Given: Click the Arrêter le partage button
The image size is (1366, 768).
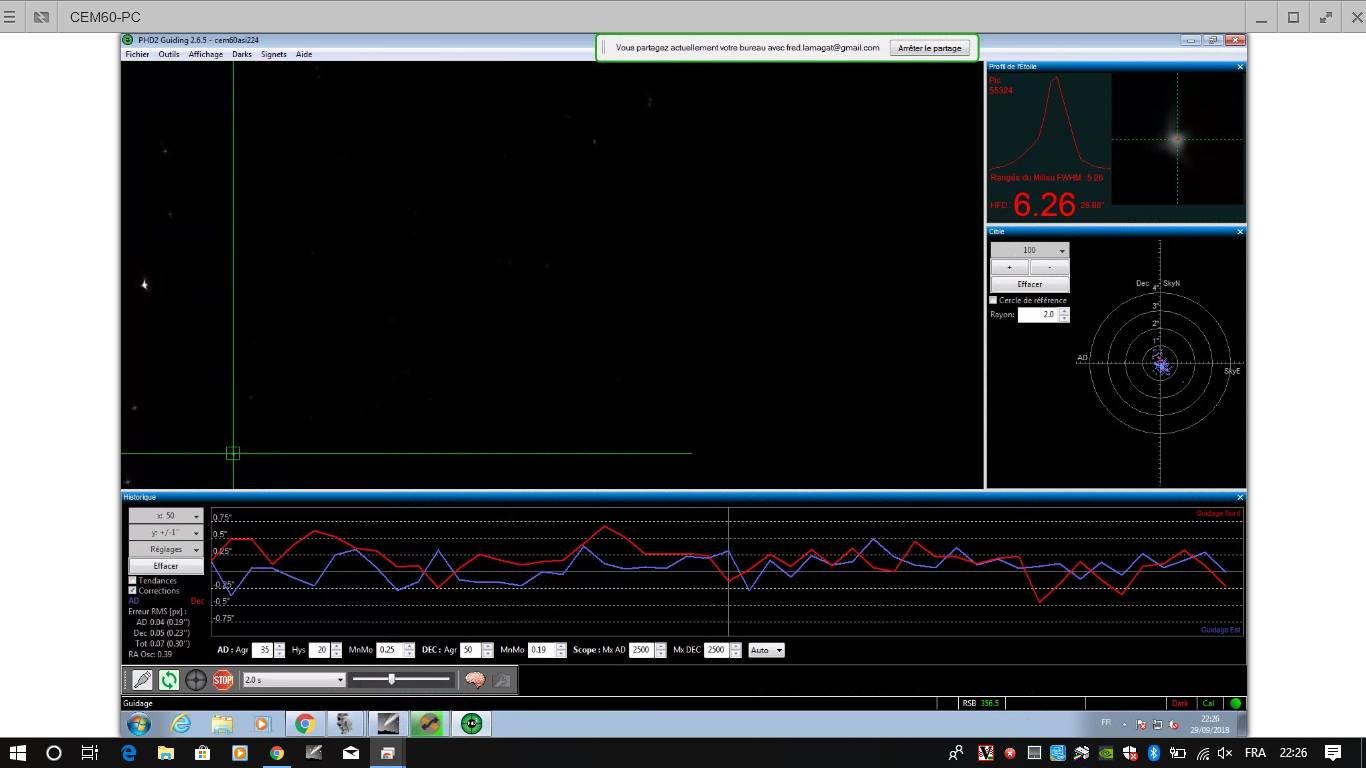Looking at the screenshot, I should [930, 48].
